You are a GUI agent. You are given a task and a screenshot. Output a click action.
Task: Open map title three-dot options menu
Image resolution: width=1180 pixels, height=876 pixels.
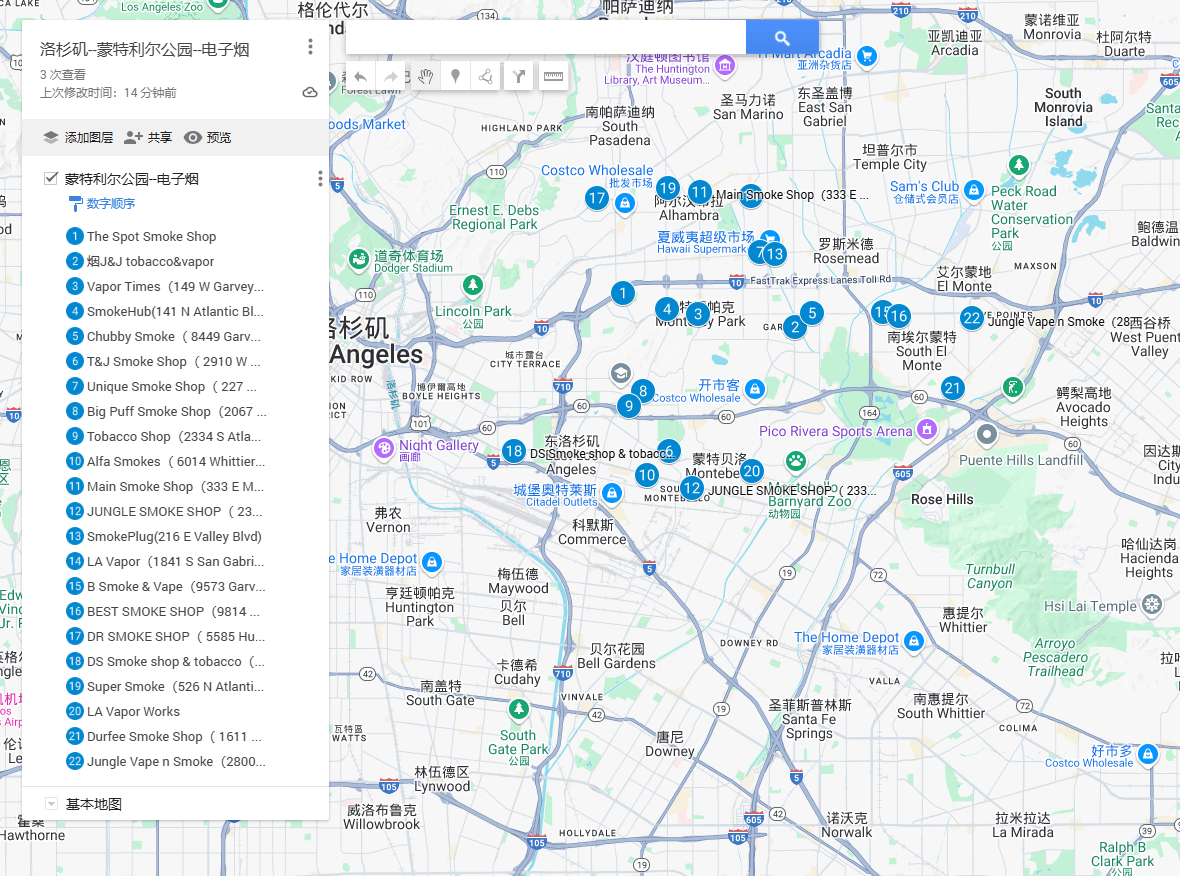click(311, 47)
